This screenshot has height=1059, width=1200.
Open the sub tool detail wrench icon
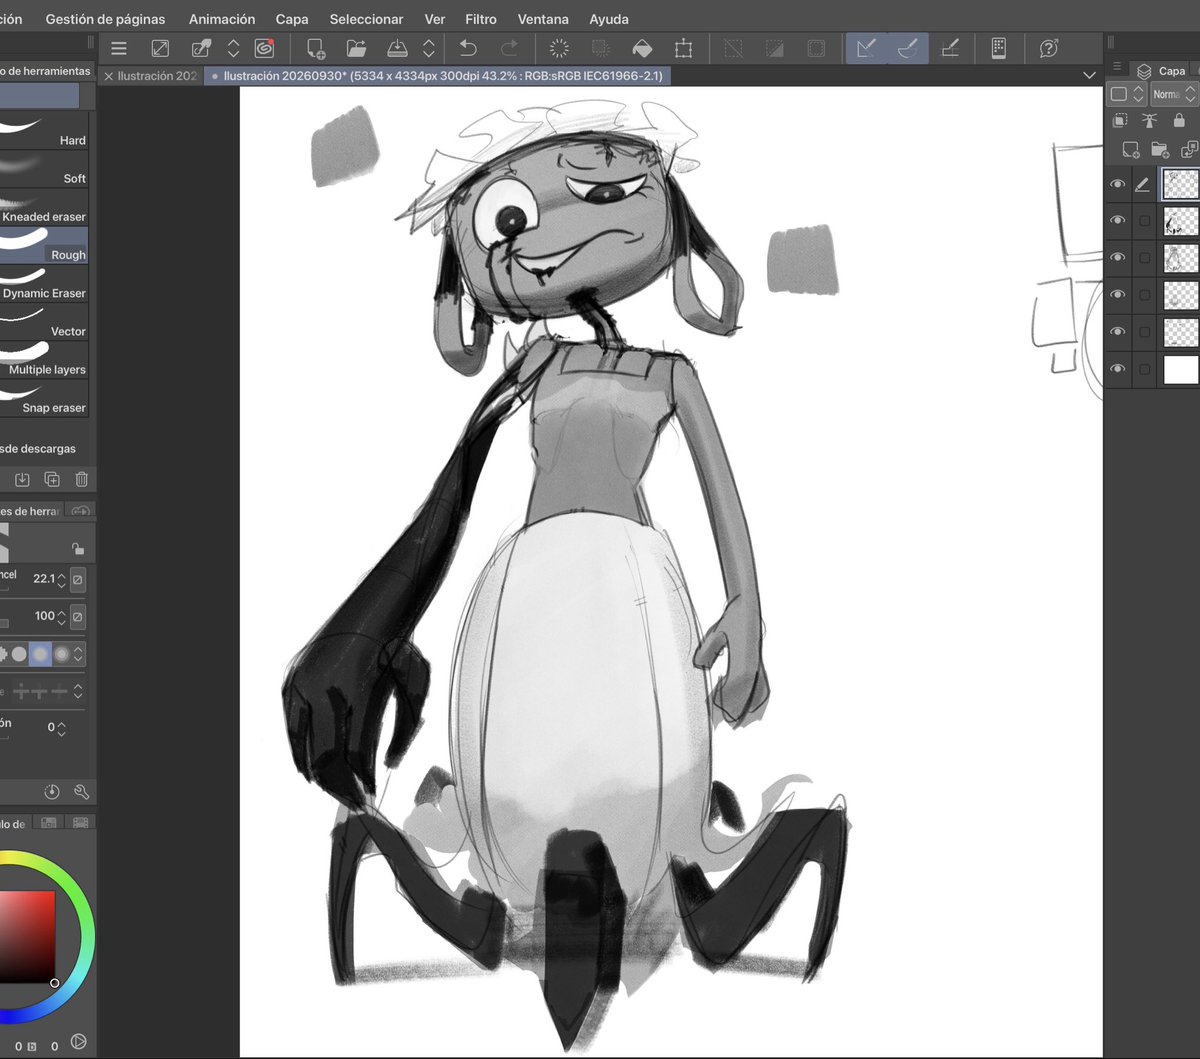(82, 792)
